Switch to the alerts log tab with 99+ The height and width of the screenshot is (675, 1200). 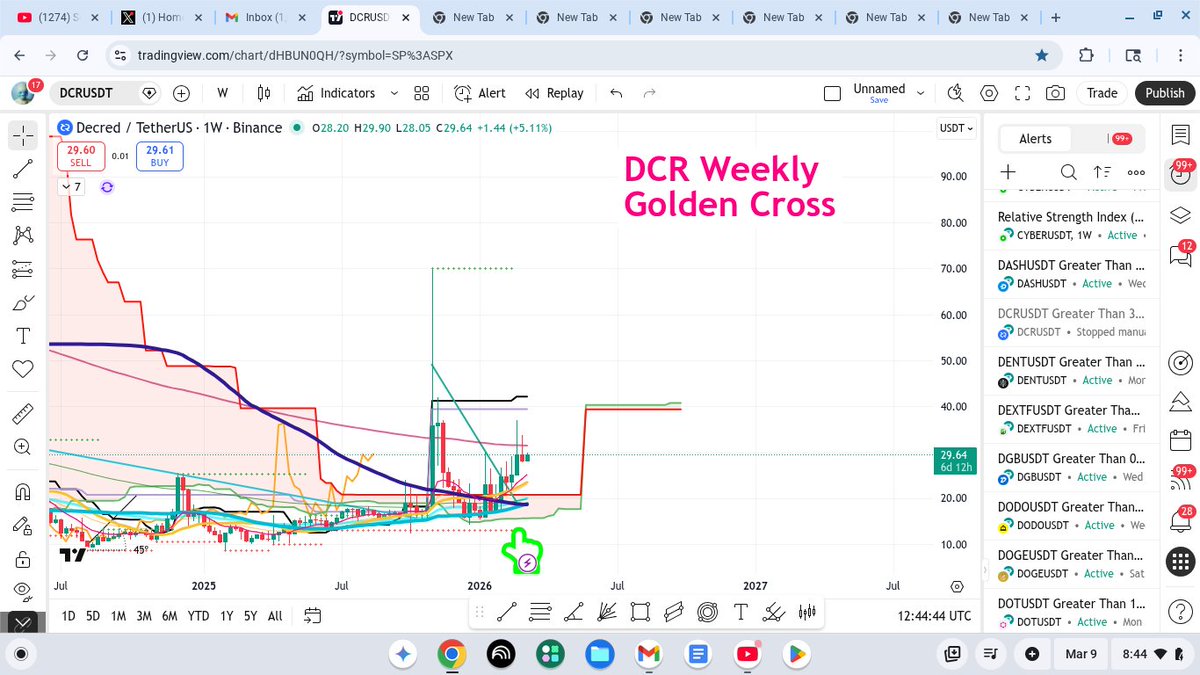tap(1120, 139)
